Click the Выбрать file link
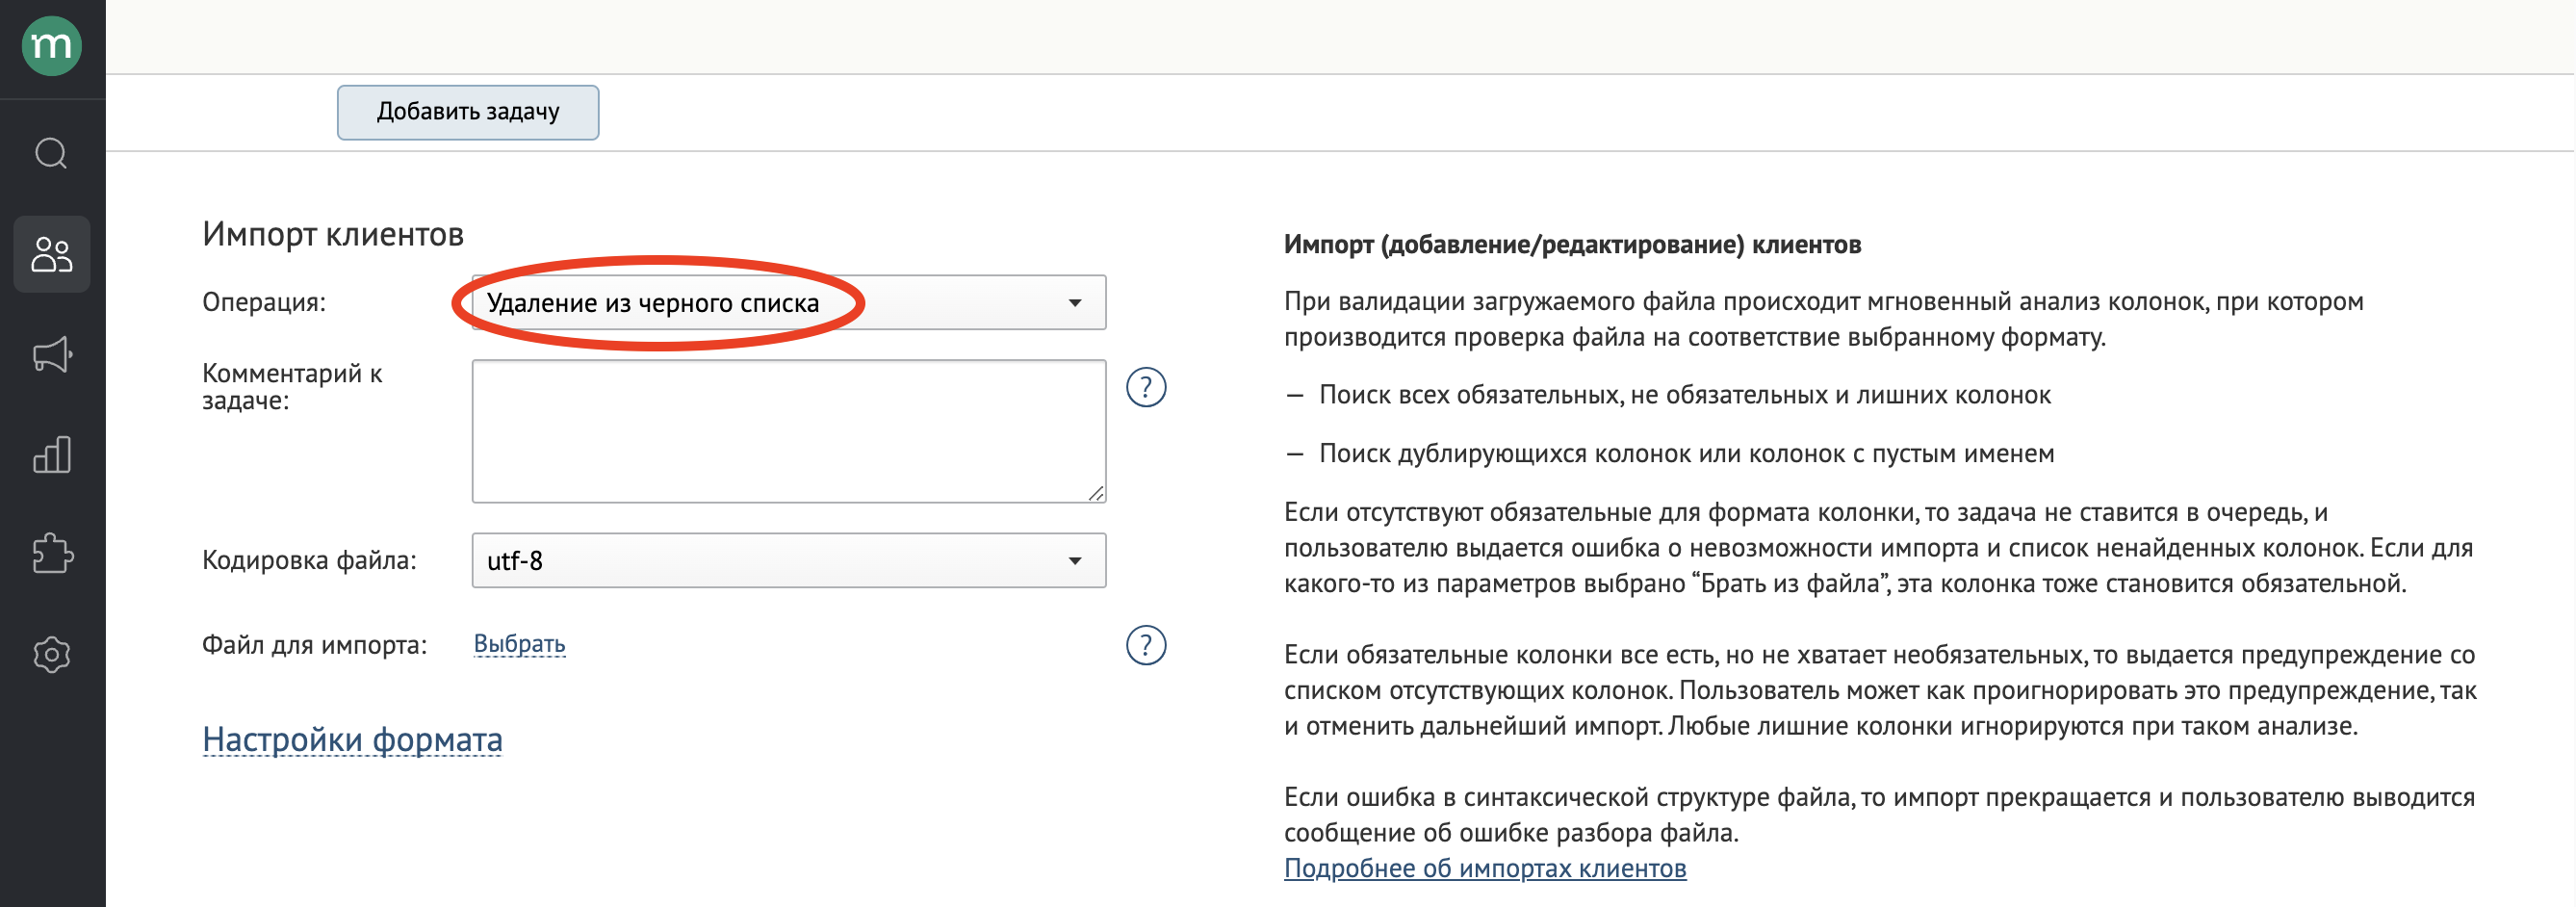The width and height of the screenshot is (2576, 907). [x=519, y=644]
